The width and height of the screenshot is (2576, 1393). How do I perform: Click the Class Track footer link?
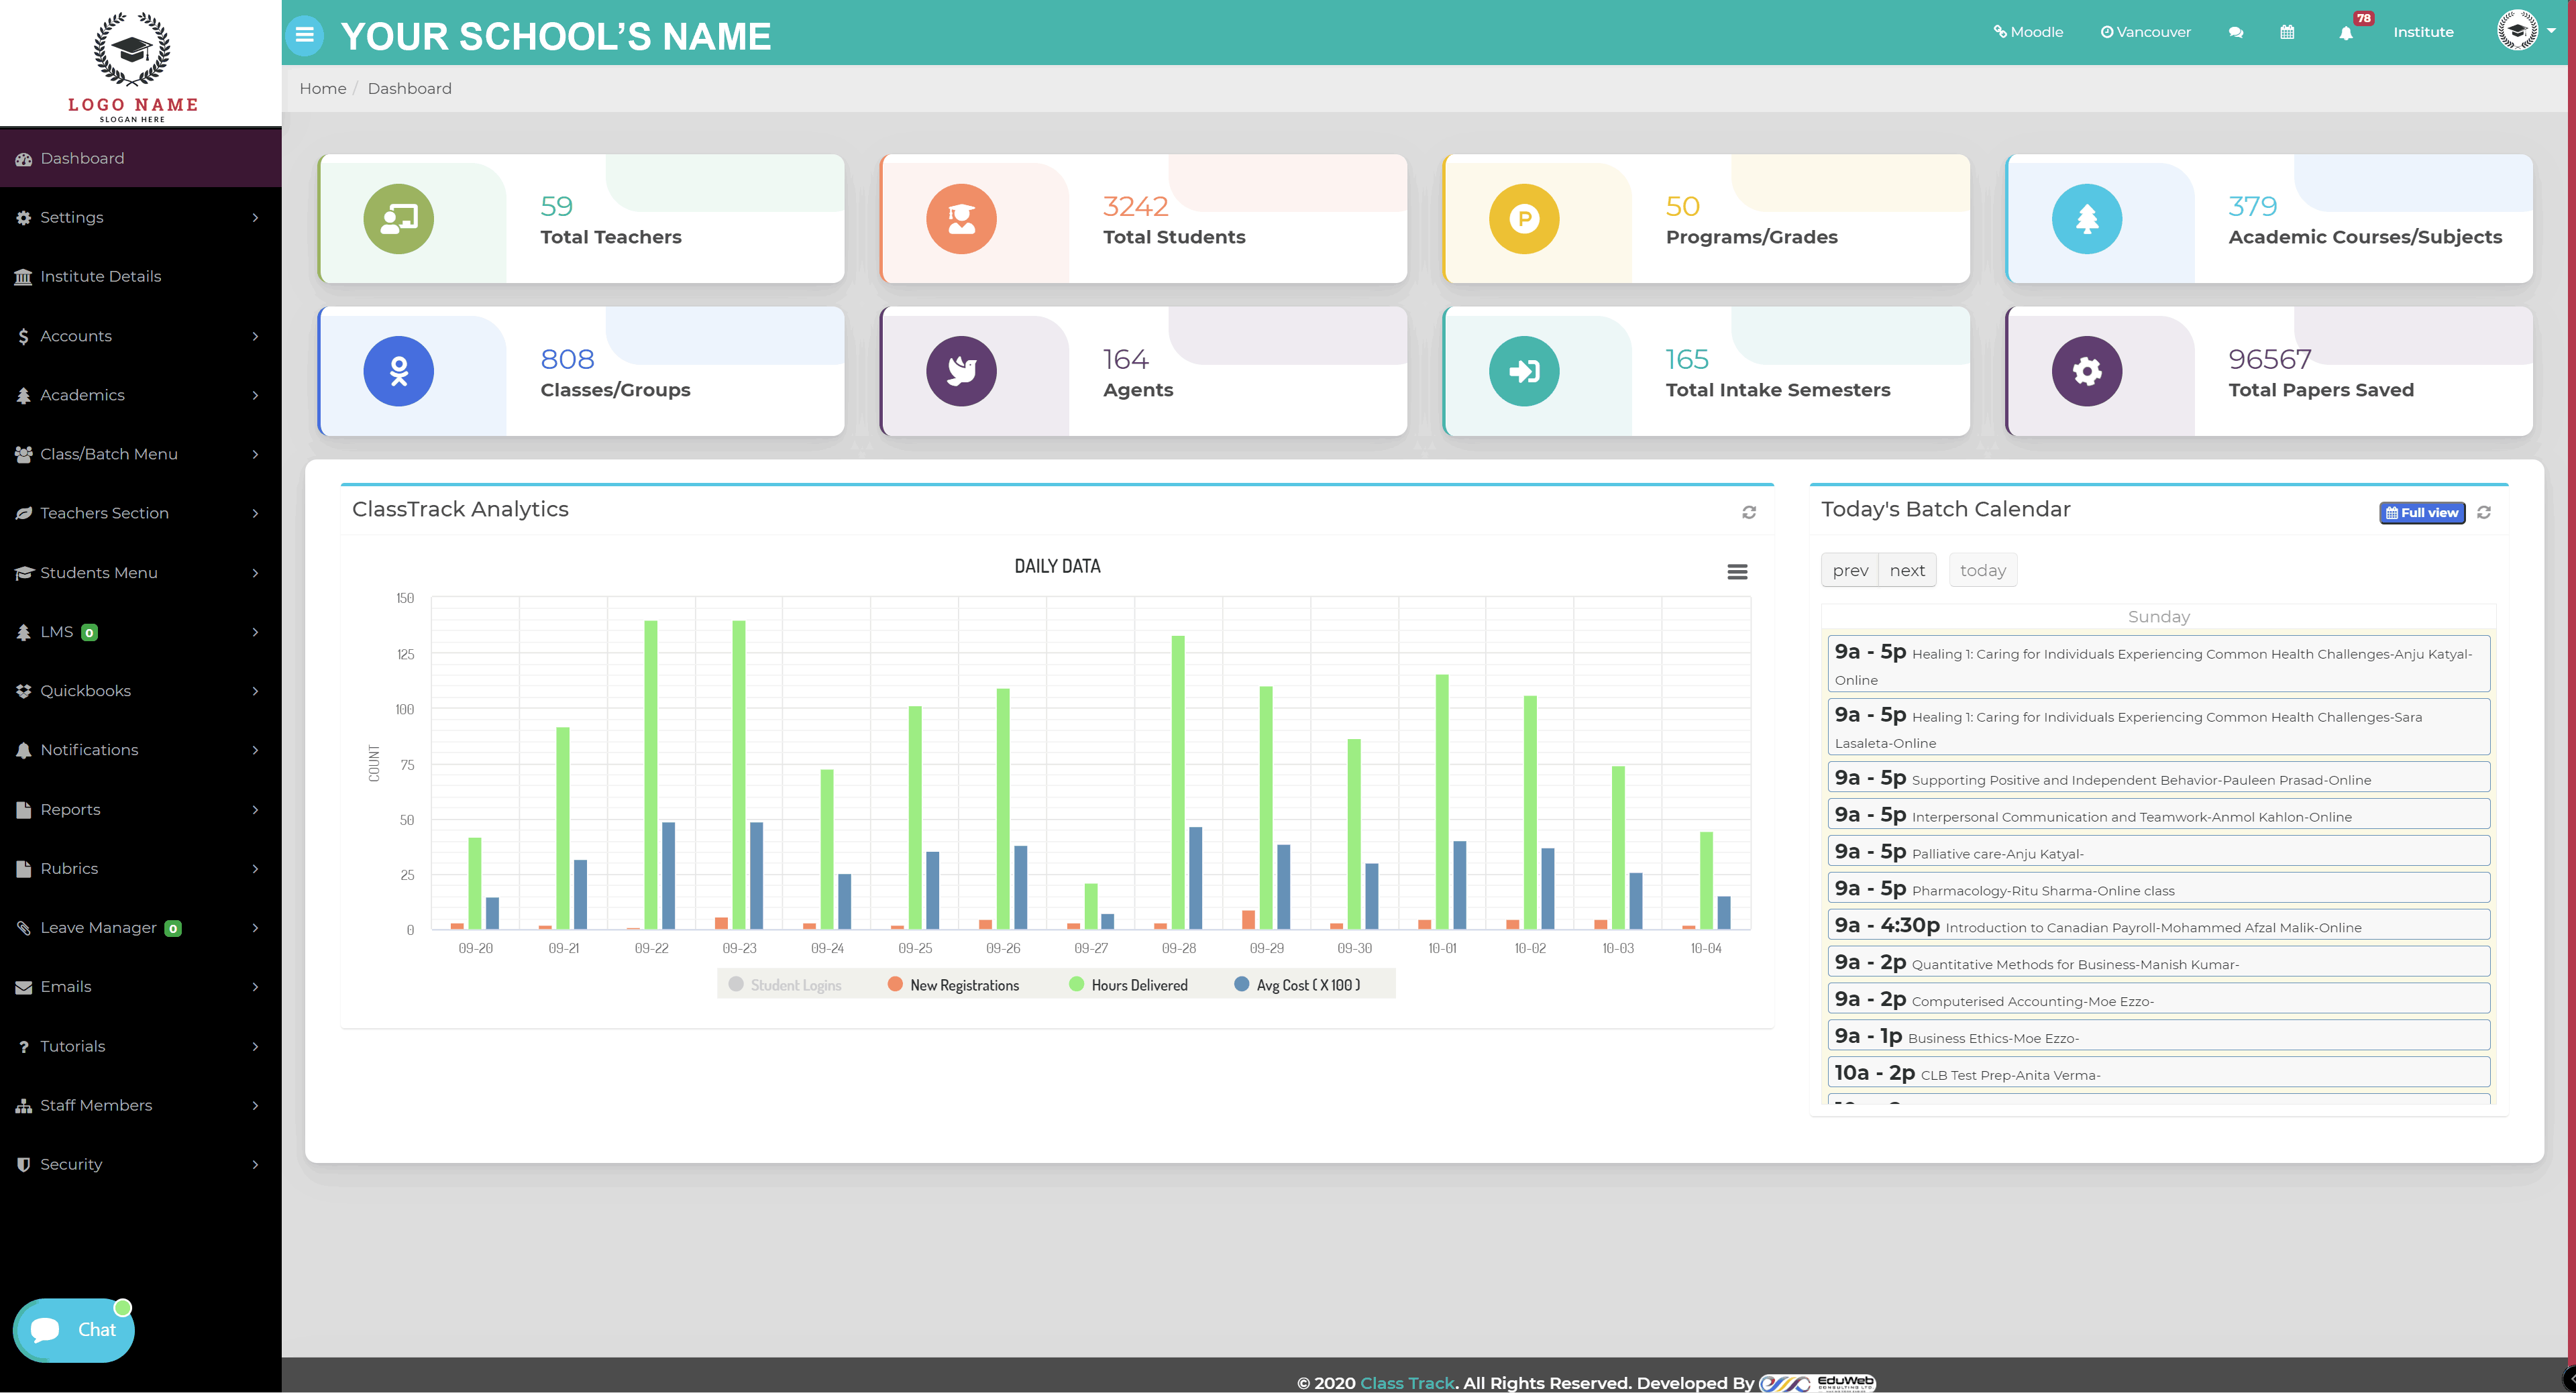click(1407, 1383)
